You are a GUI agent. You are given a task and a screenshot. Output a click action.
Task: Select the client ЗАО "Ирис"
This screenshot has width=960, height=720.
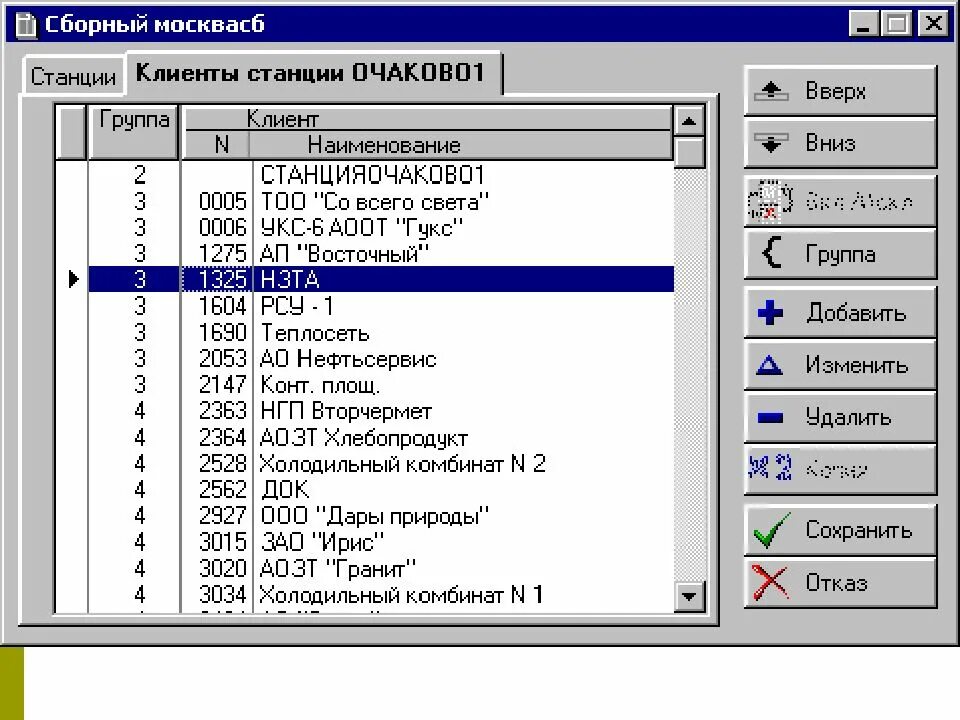click(x=322, y=542)
